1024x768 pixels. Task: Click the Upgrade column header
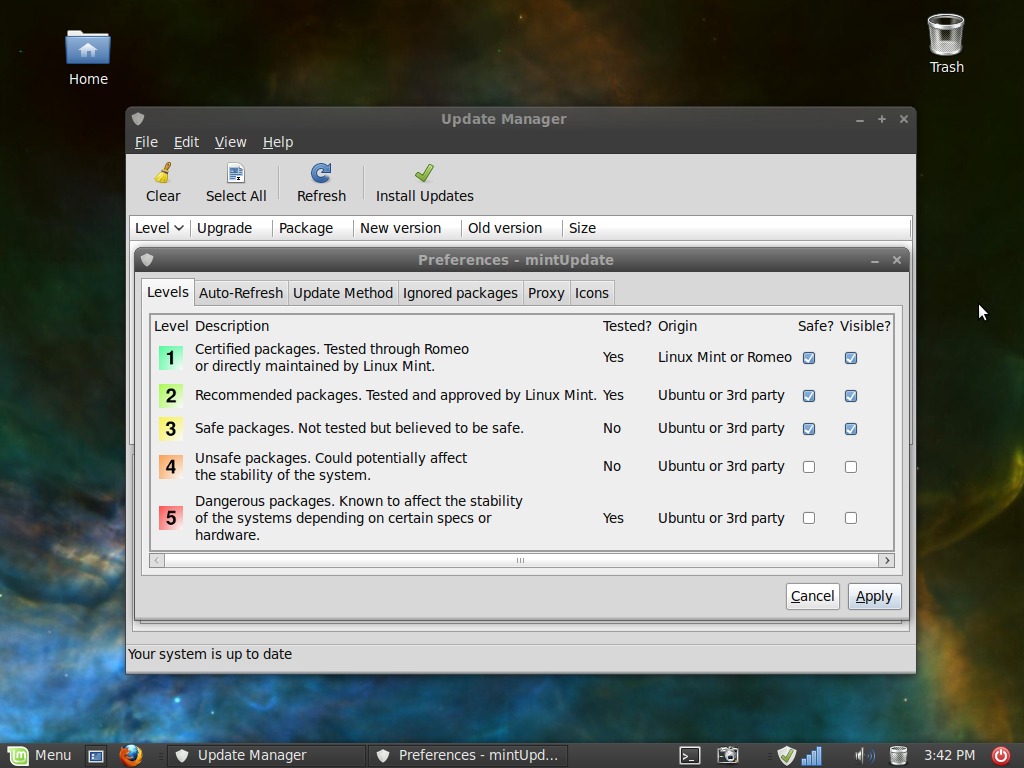(231, 228)
